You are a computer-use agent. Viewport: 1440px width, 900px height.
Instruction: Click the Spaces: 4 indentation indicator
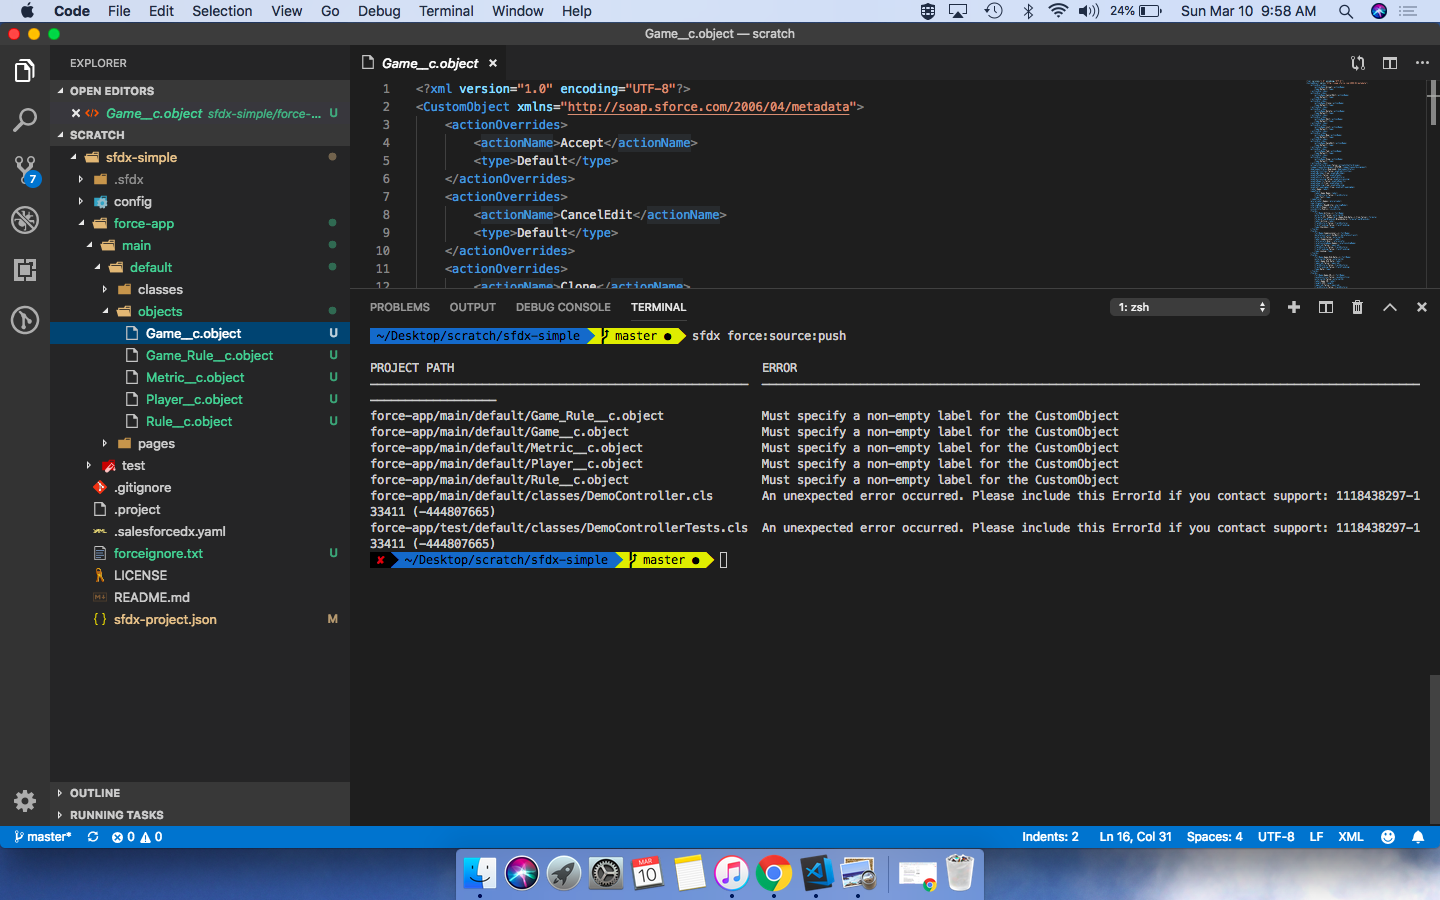click(1214, 837)
